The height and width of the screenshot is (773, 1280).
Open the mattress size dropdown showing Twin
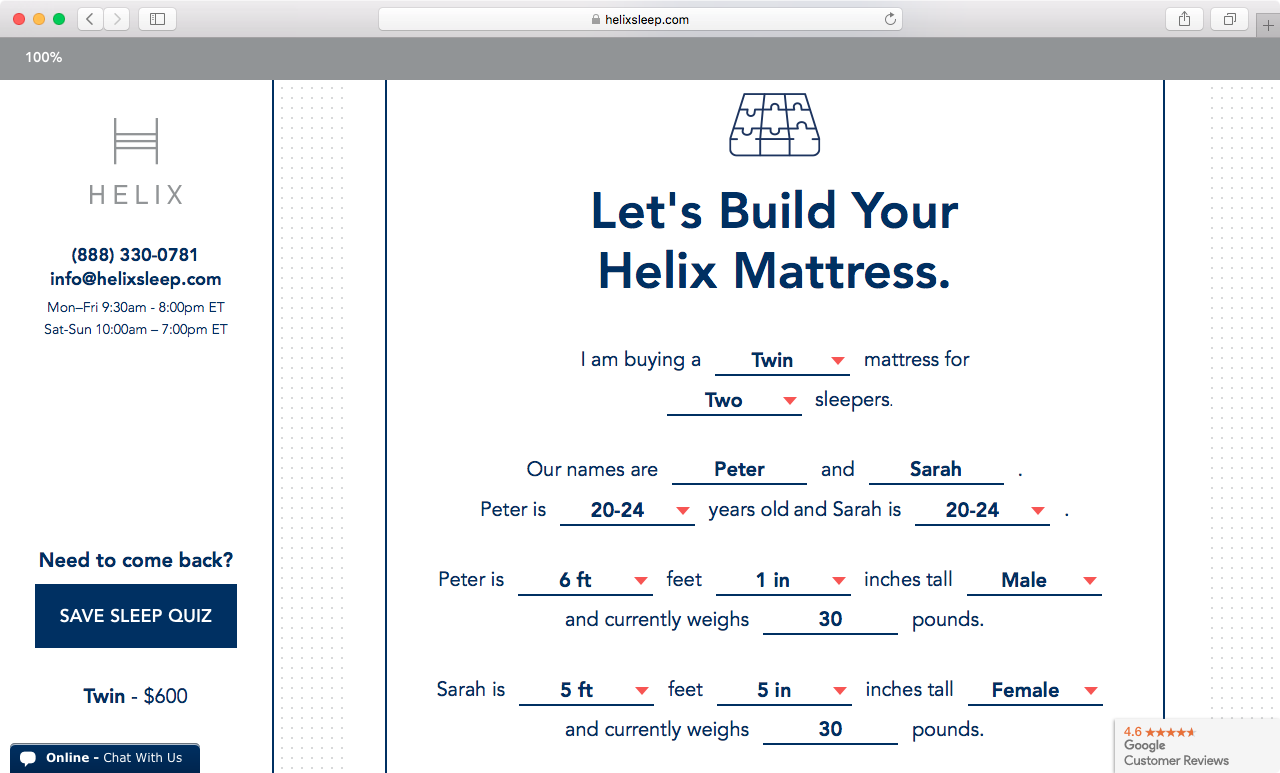(x=782, y=361)
